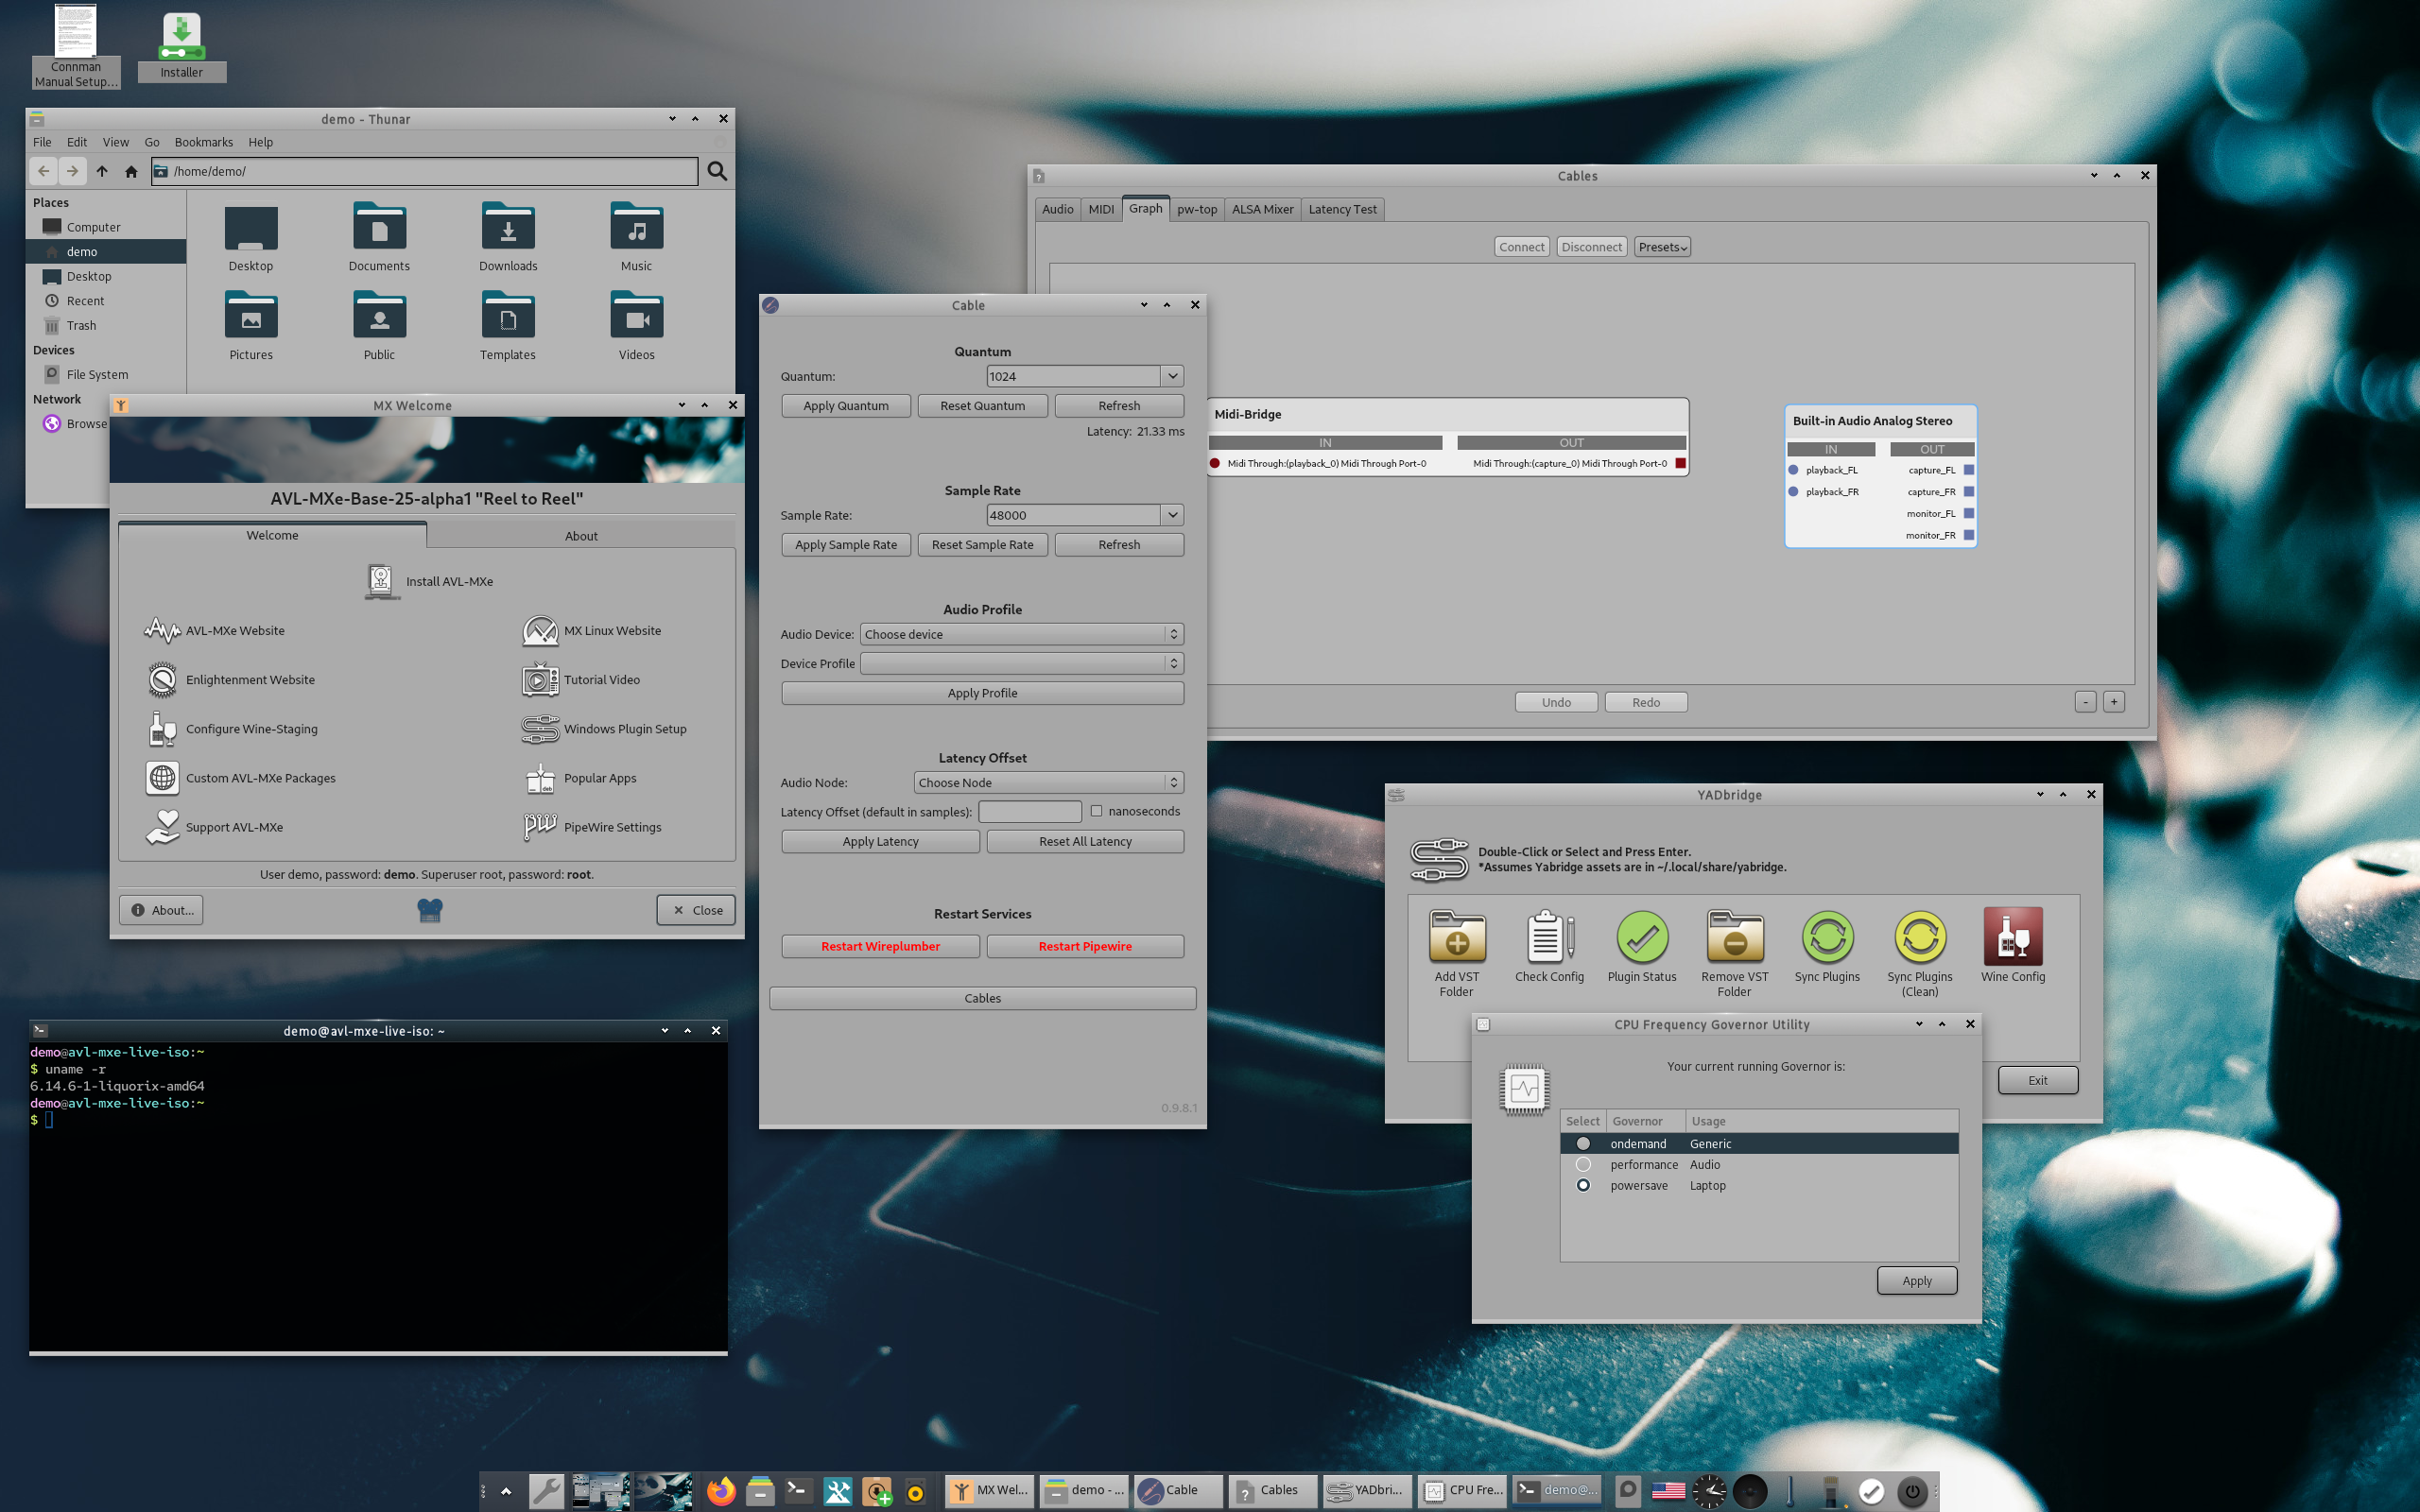Open the MX Linux Website icon
Image resolution: width=2420 pixels, height=1512 pixels.
(x=540, y=630)
